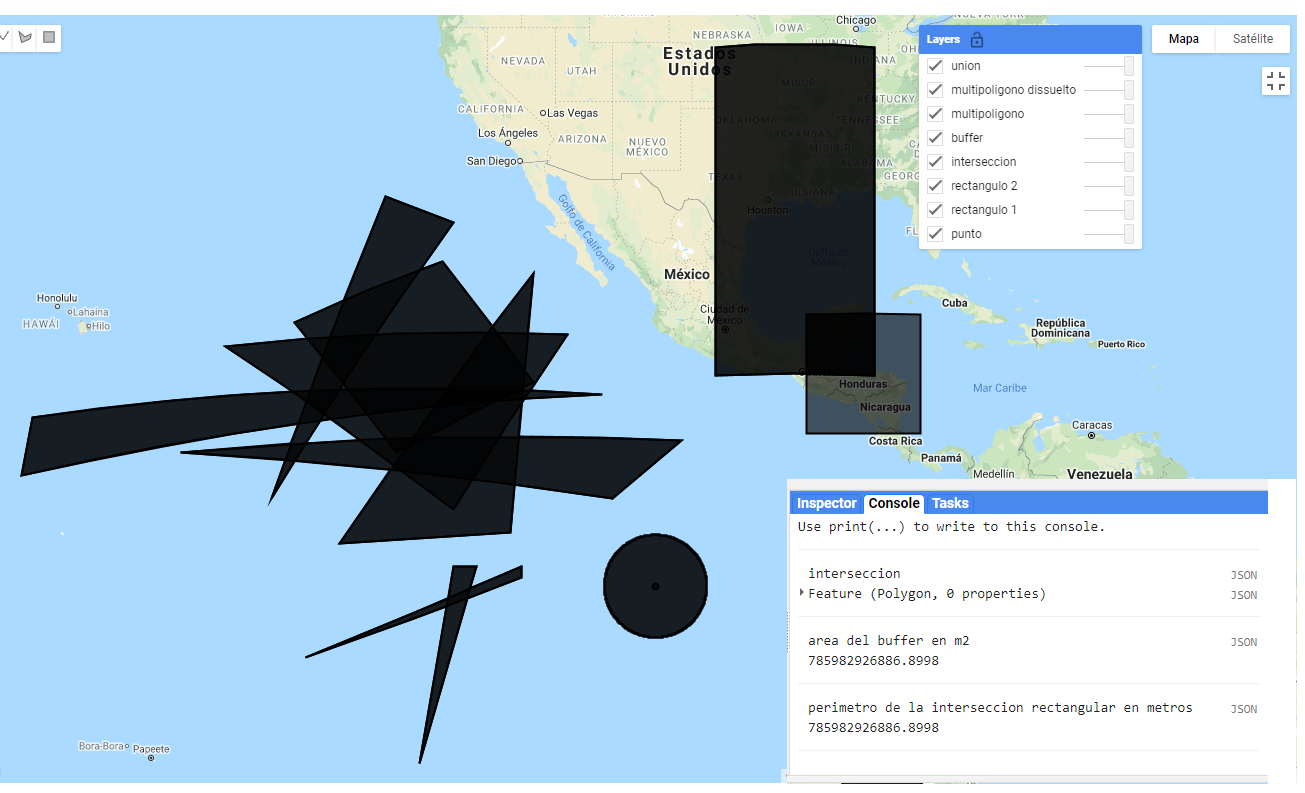The image size is (1305, 793).
Task: Click the Mar Caribe label
Action: [1000, 388]
